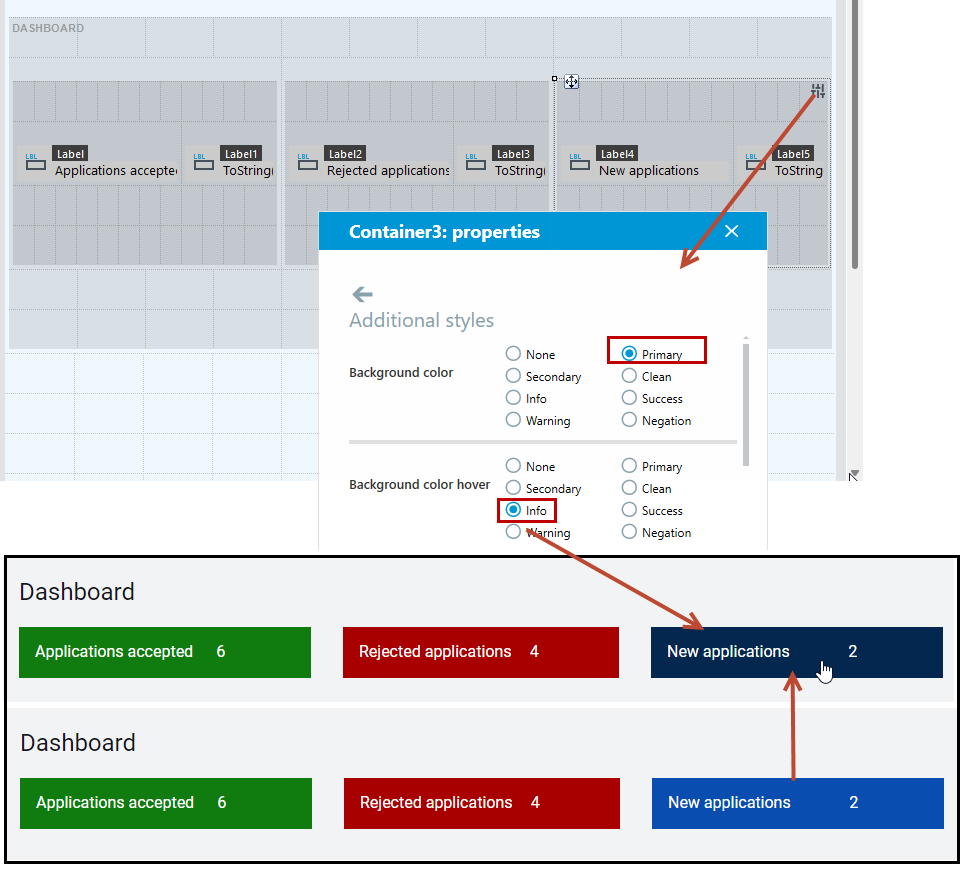Select the LBL icon of Label (Applications accepted)

coord(36,161)
